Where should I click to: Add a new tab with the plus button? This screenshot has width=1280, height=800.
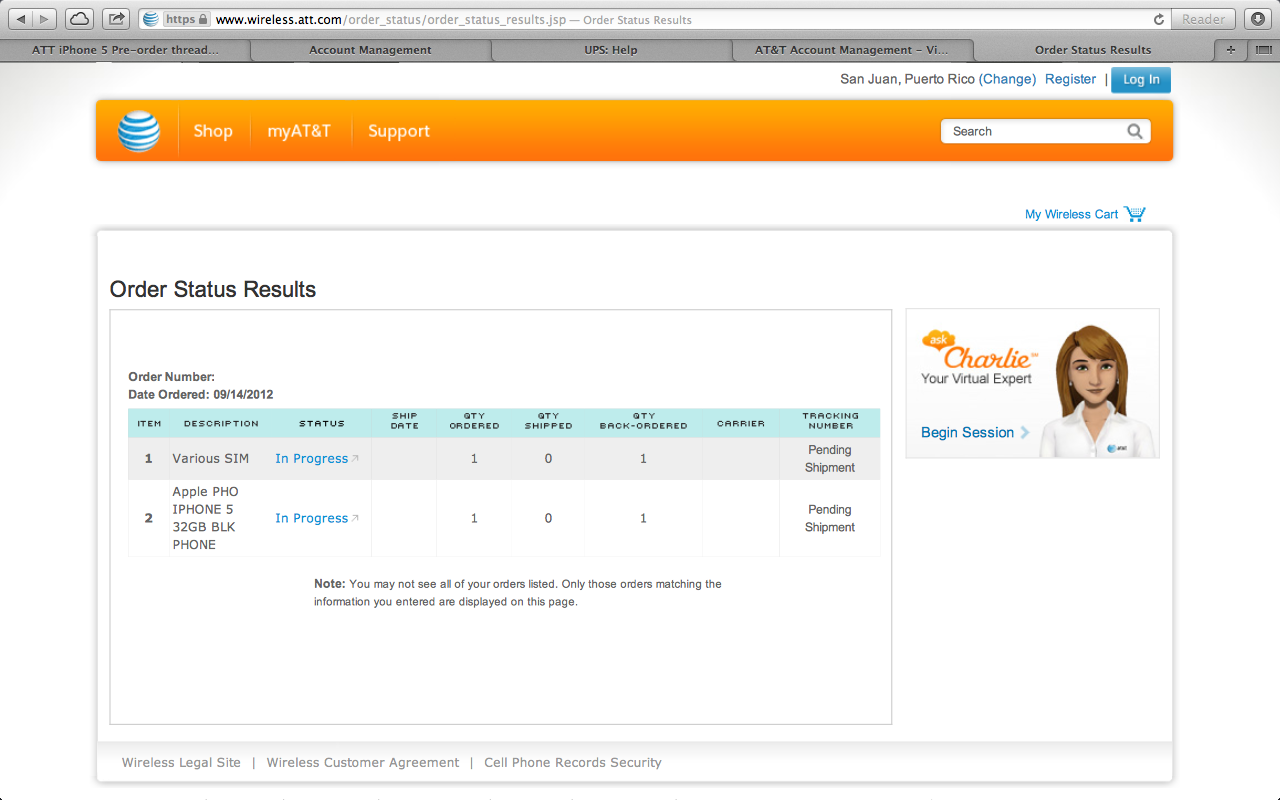tap(1230, 50)
